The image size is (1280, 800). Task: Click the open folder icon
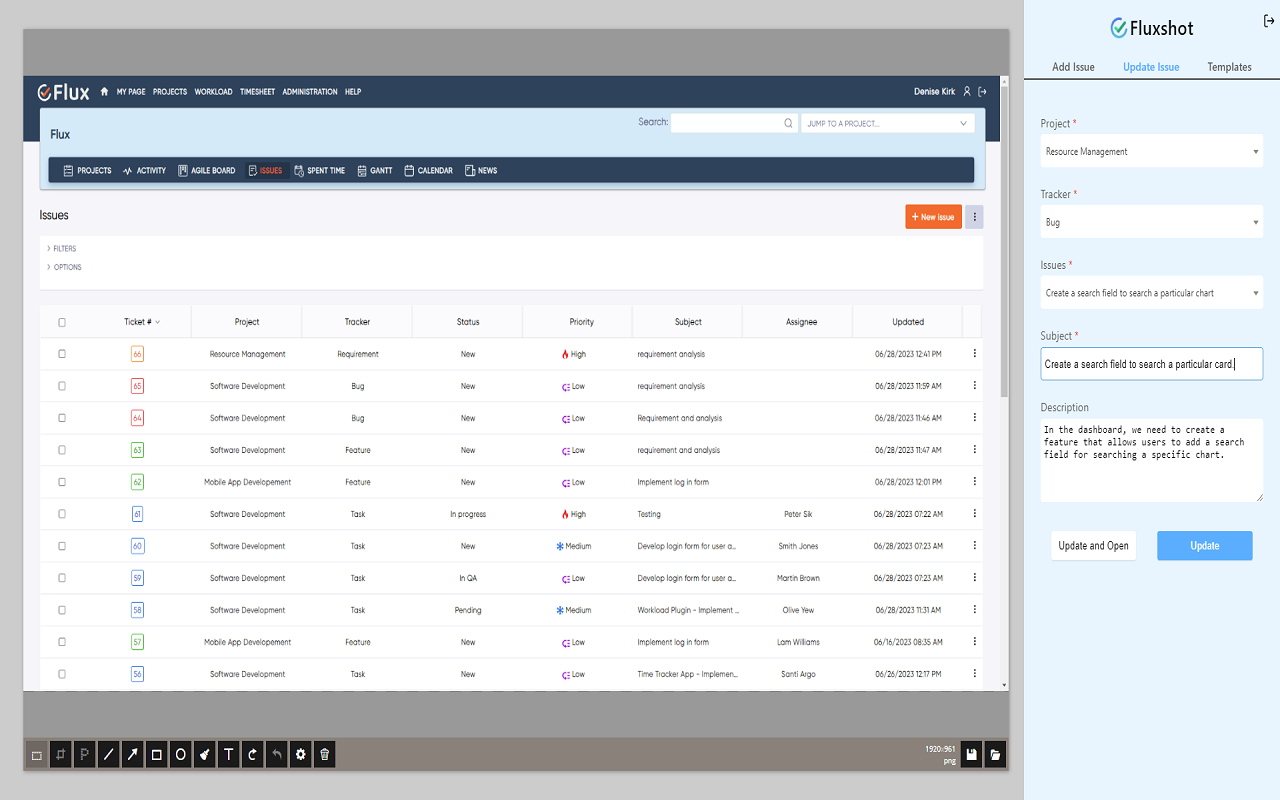click(x=995, y=755)
